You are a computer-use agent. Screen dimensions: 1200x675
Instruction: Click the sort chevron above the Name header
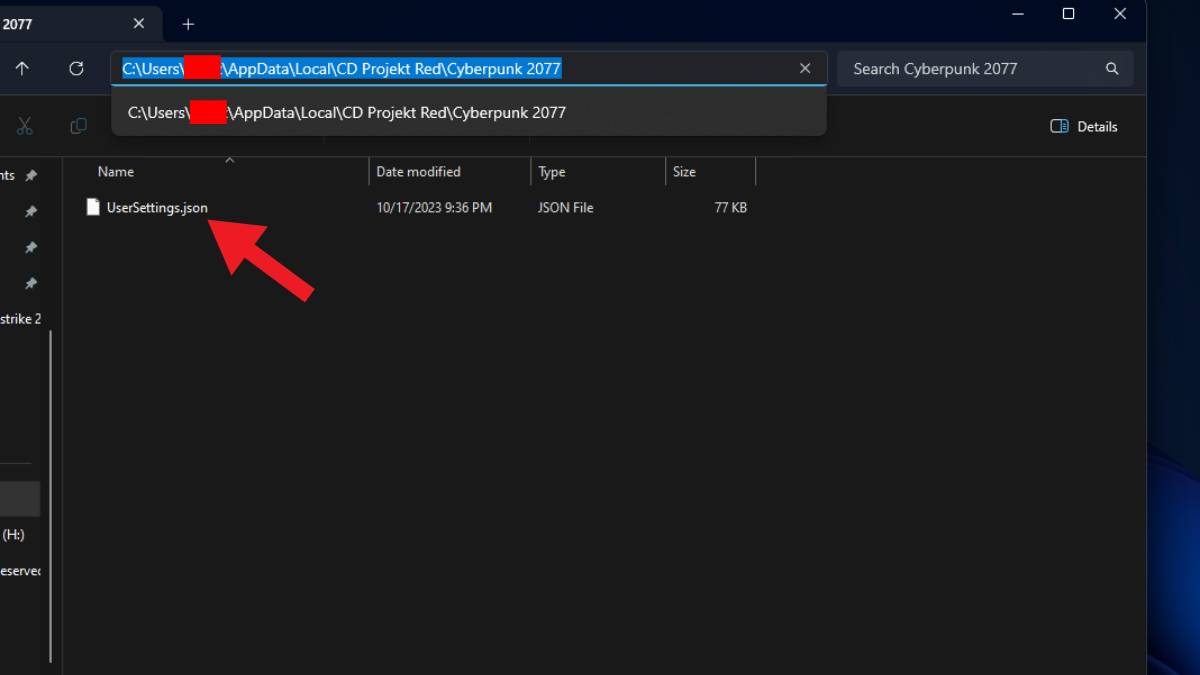[x=229, y=158]
